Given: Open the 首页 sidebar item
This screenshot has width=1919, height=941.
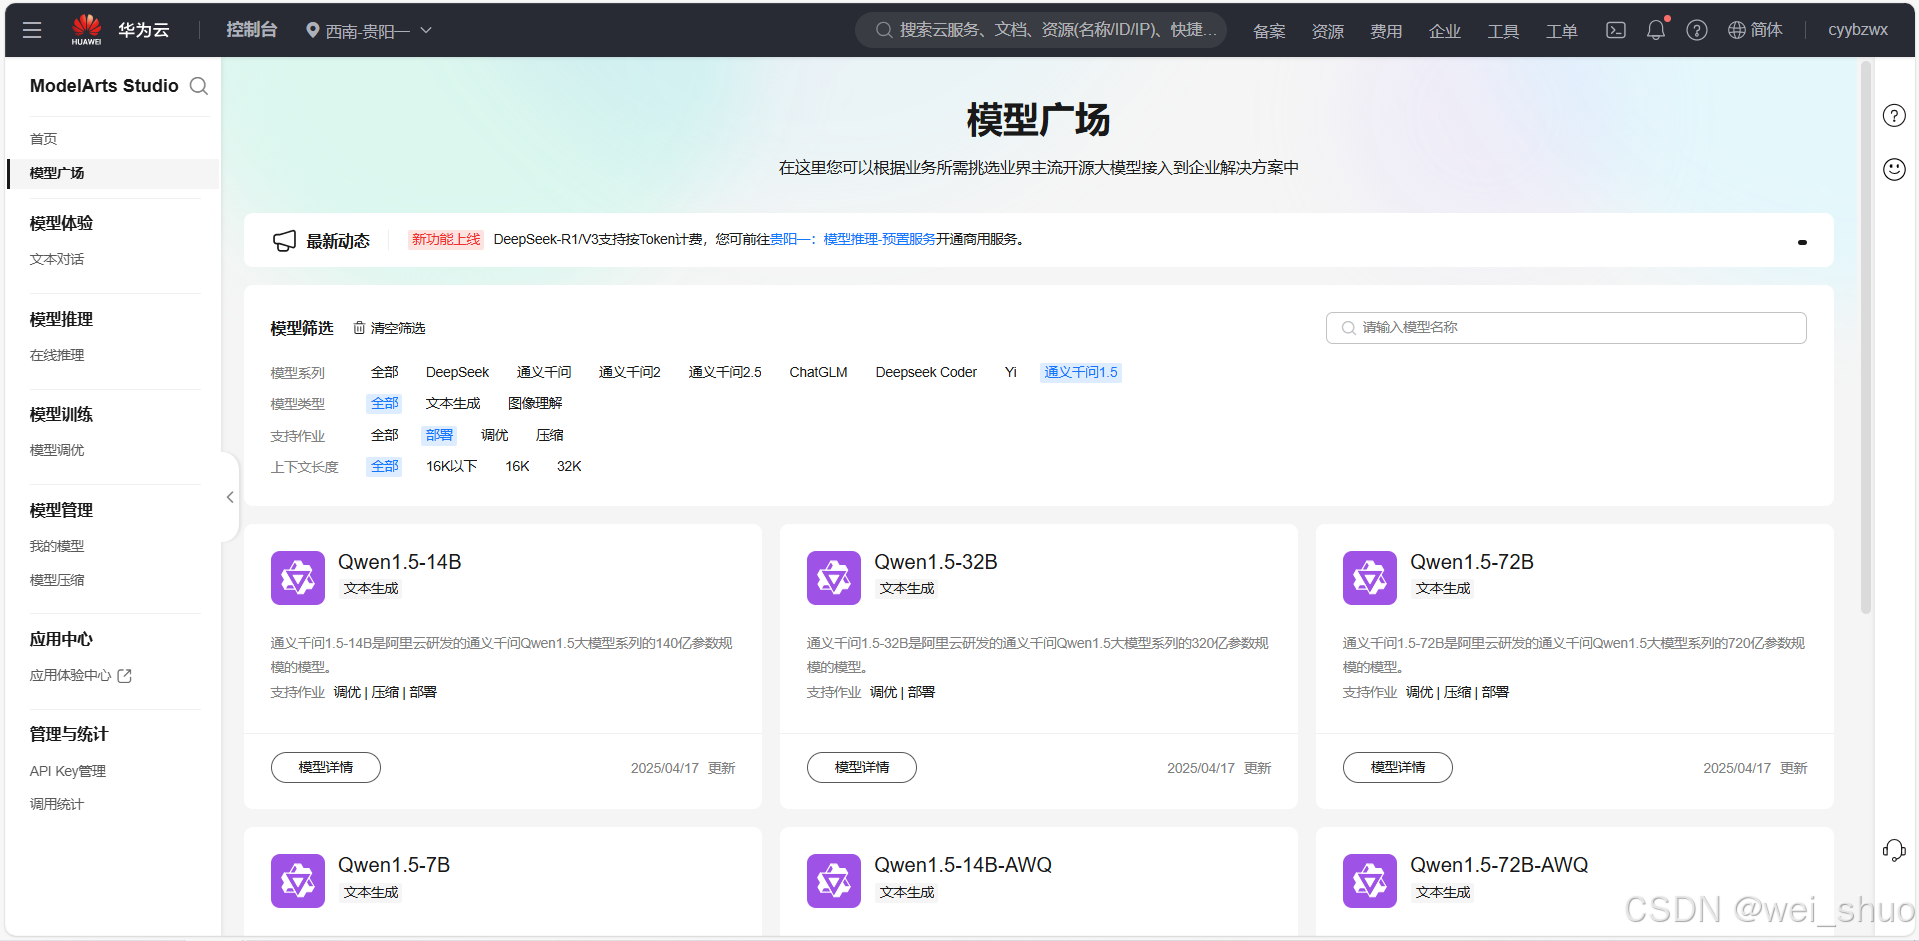Looking at the screenshot, I should pyautogui.click(x=44, y=139).
